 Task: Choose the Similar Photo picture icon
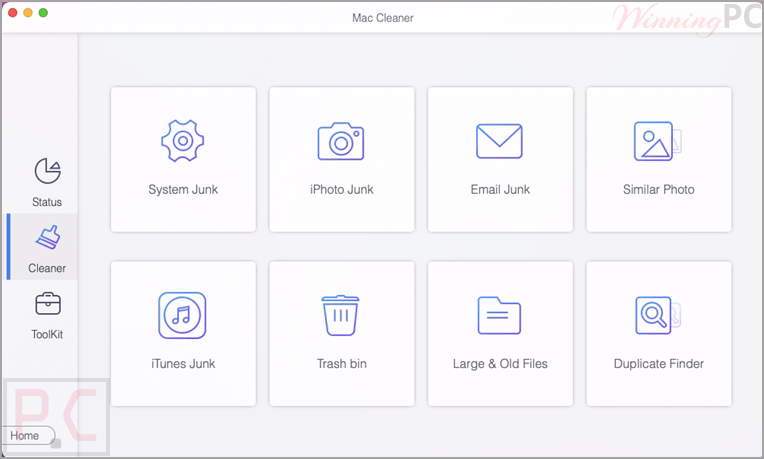(658, 141)
